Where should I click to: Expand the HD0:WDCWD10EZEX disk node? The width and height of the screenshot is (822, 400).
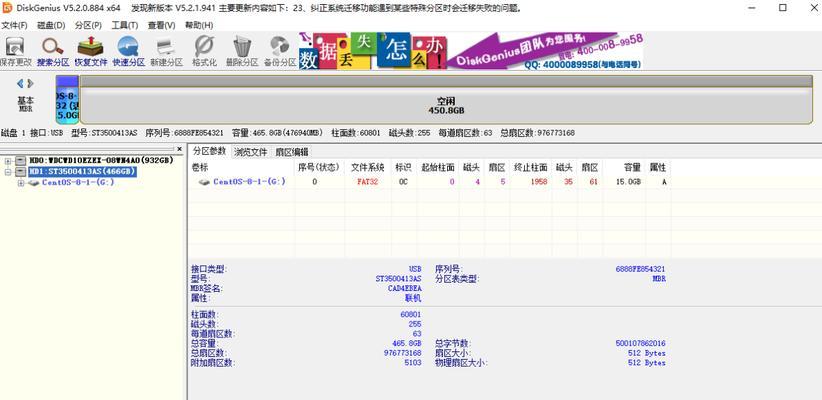tap(8, 160)
